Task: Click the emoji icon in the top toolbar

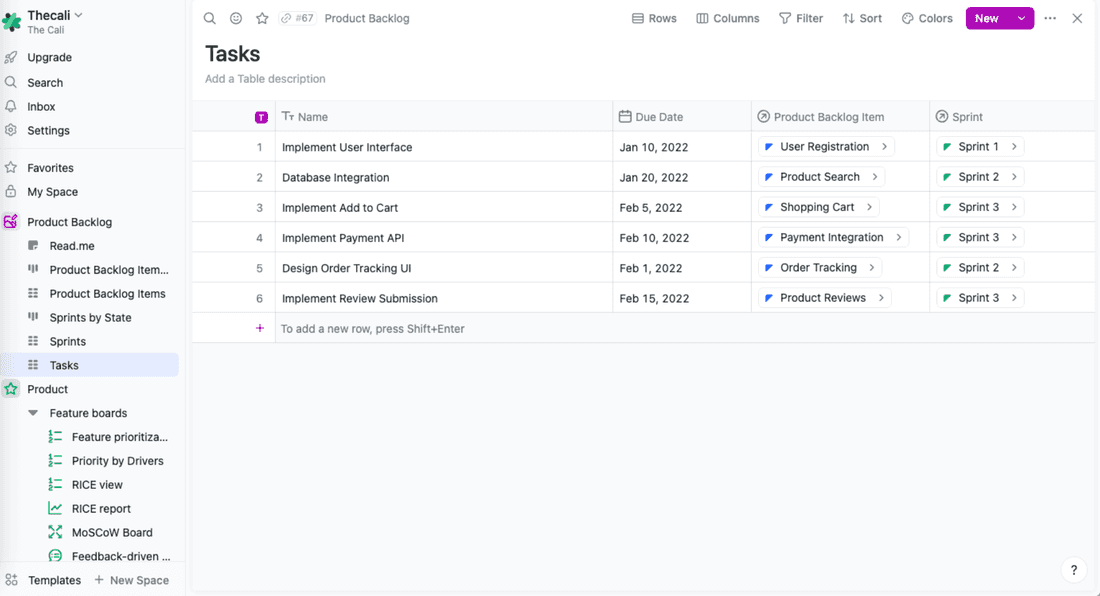Action: [235, 18]
